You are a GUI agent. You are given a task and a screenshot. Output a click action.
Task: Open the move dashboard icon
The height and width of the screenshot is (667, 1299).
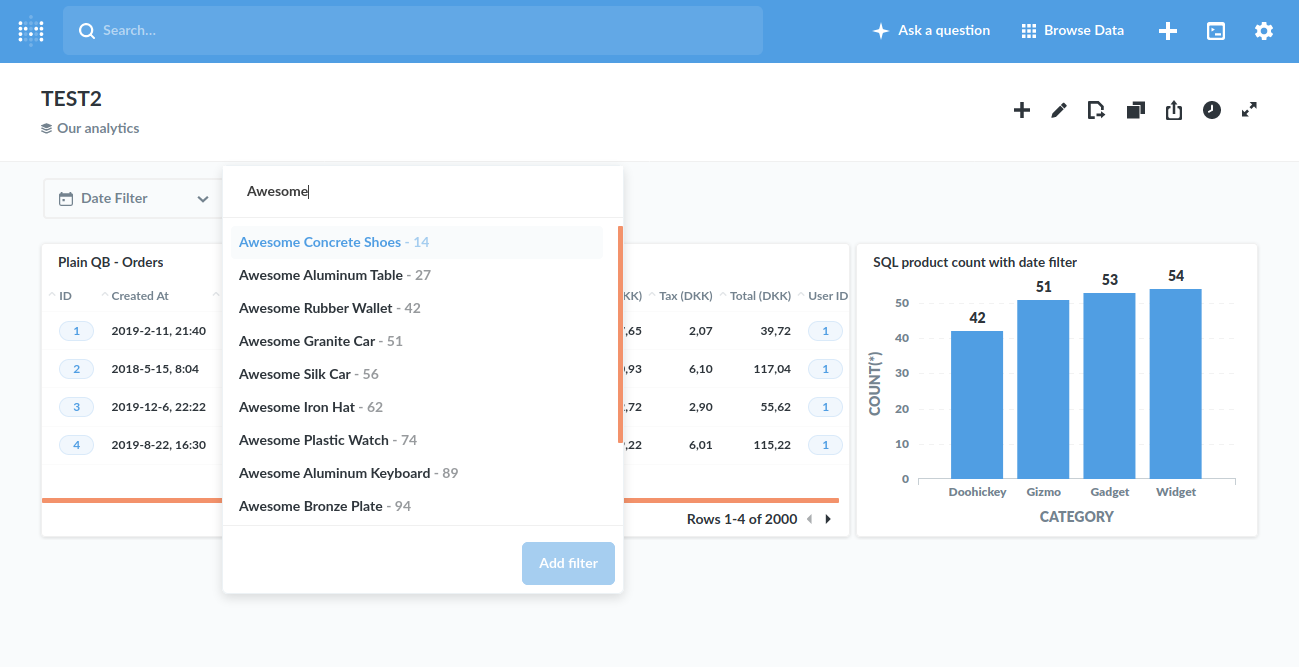point(1096,110)
